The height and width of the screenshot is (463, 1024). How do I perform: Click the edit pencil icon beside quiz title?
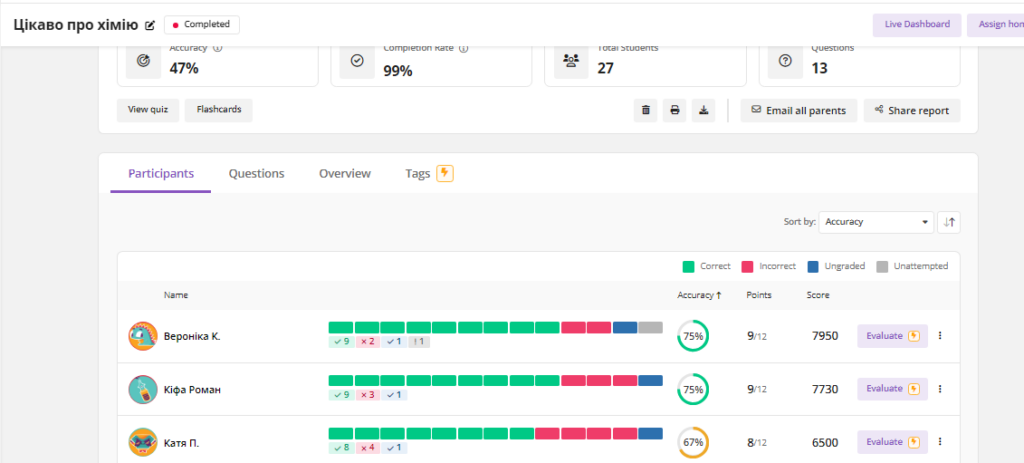click(150, 25)
